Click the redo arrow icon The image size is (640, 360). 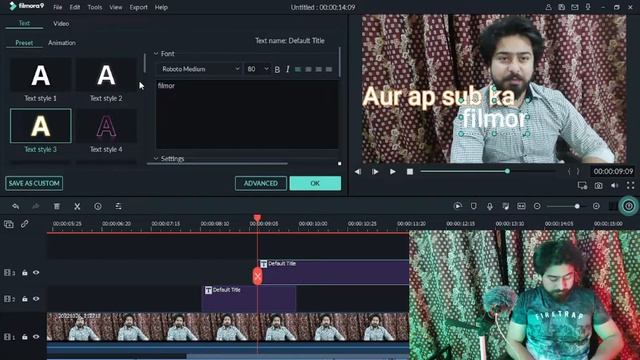(36, 207)
